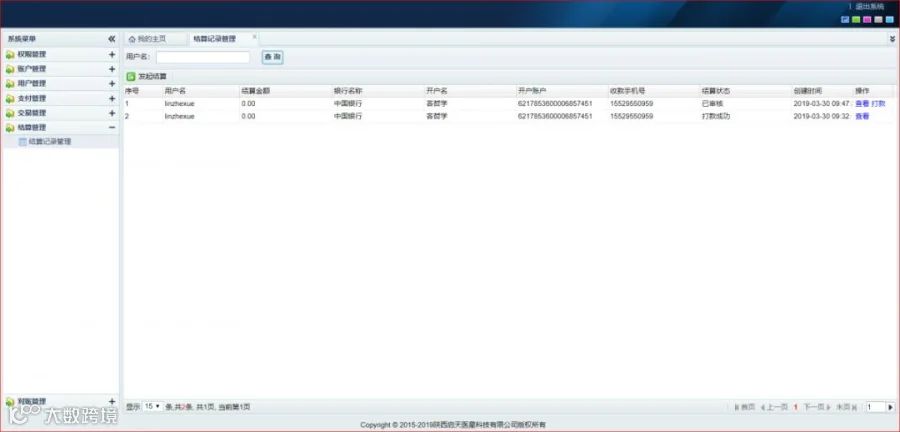Click the green 发起结算 icon

131,76
